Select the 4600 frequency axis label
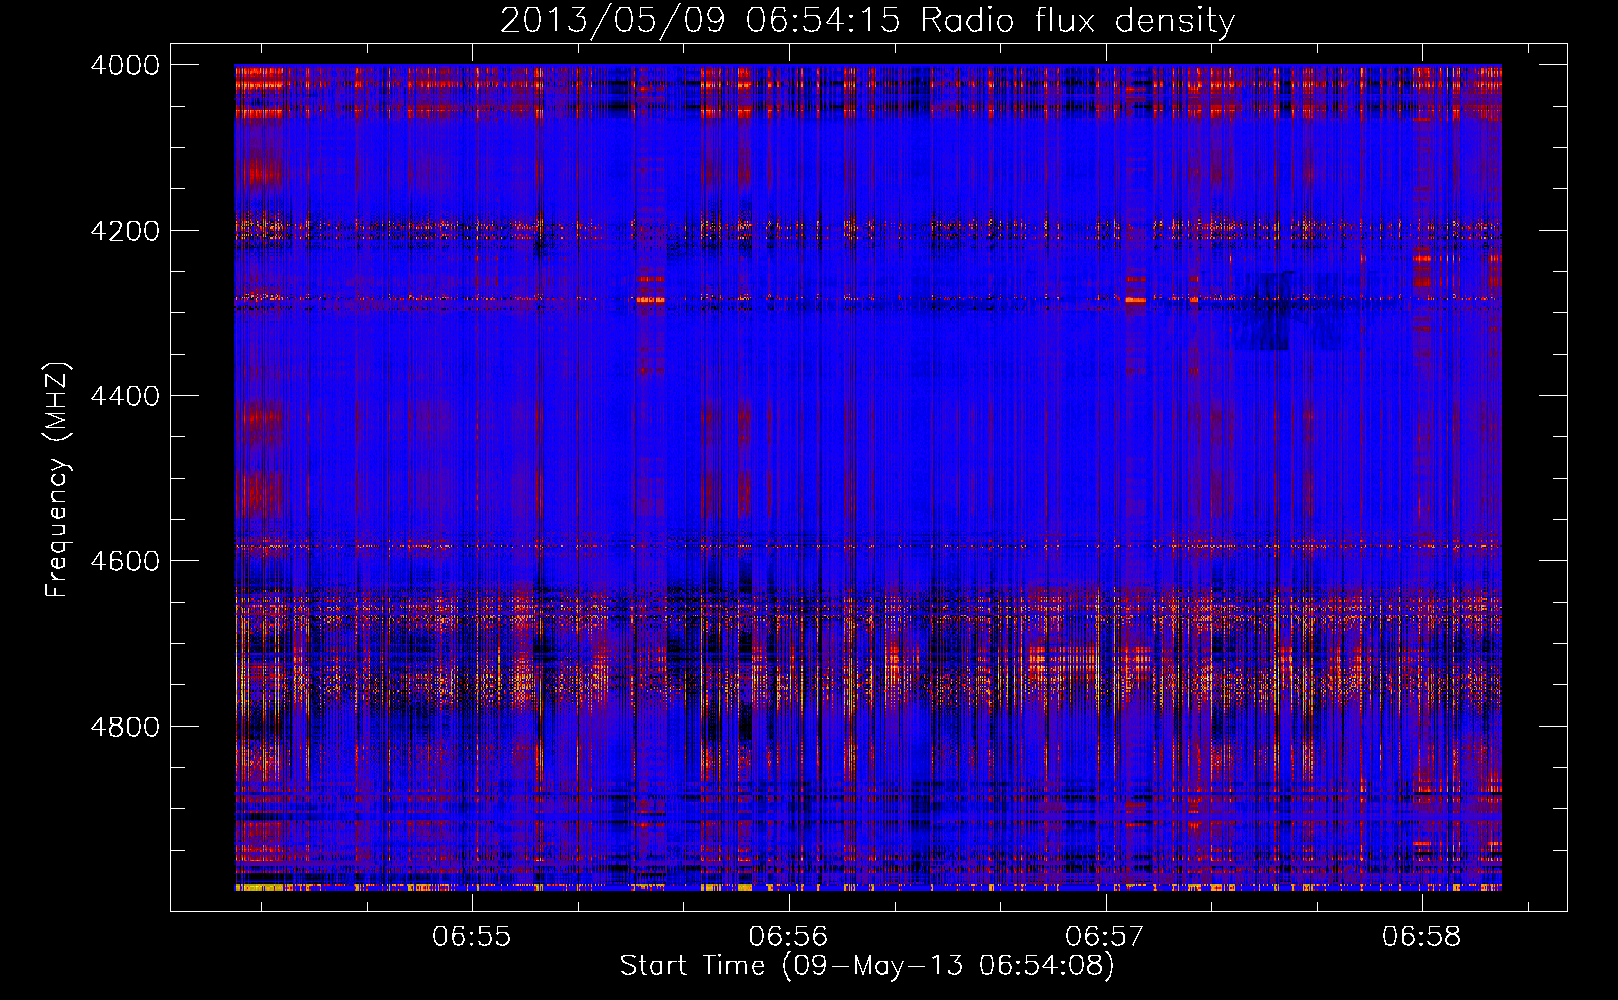This screenshot has width=1618, height=1000. [125, 561]
